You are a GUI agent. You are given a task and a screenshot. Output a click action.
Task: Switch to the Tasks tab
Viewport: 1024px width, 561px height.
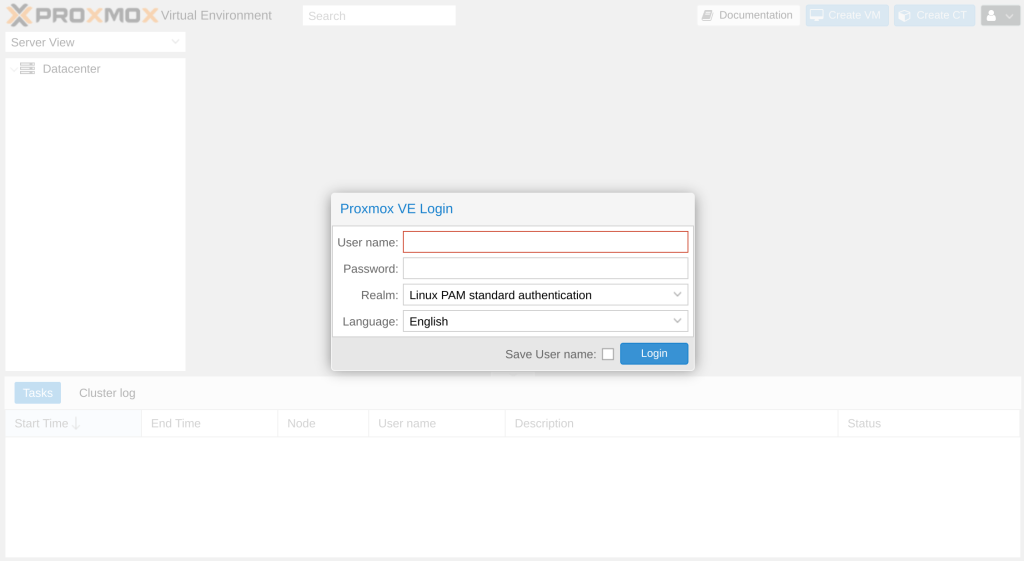(38, 393)
